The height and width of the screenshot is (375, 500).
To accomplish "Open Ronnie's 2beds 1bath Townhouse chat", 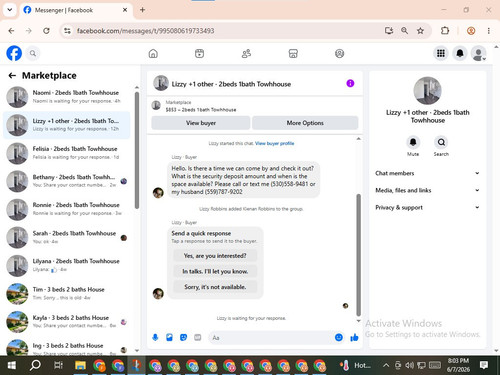I will (x=67, y=209).
